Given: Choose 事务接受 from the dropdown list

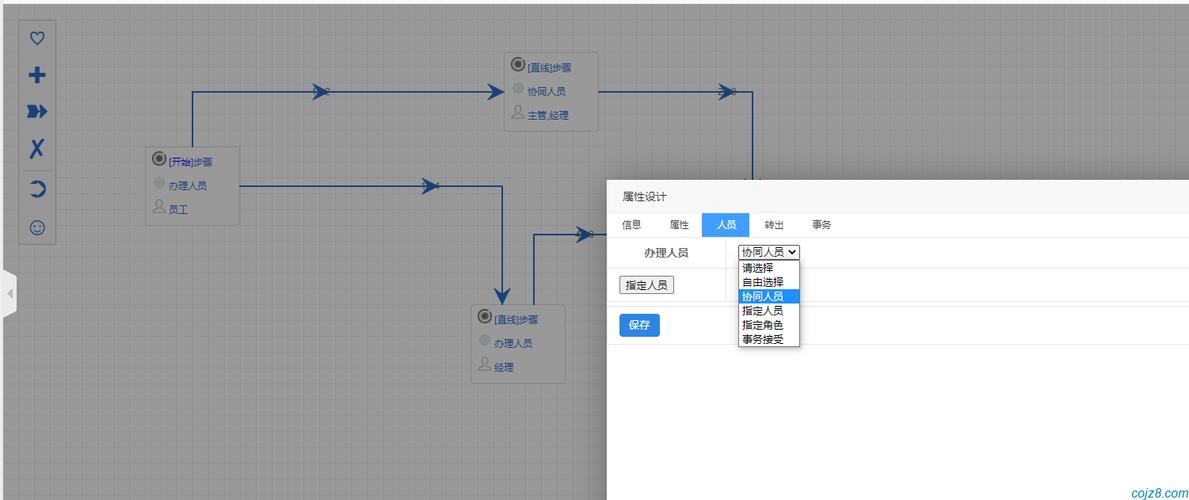Looking at the screenshot, I should click(x=769, y=339).
